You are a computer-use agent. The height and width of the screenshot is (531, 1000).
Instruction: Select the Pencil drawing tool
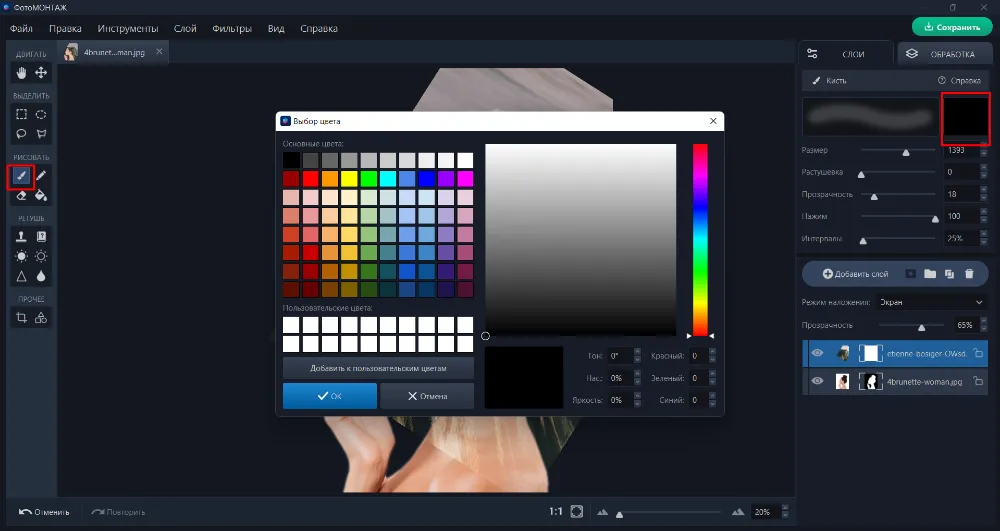click(41, 176)
